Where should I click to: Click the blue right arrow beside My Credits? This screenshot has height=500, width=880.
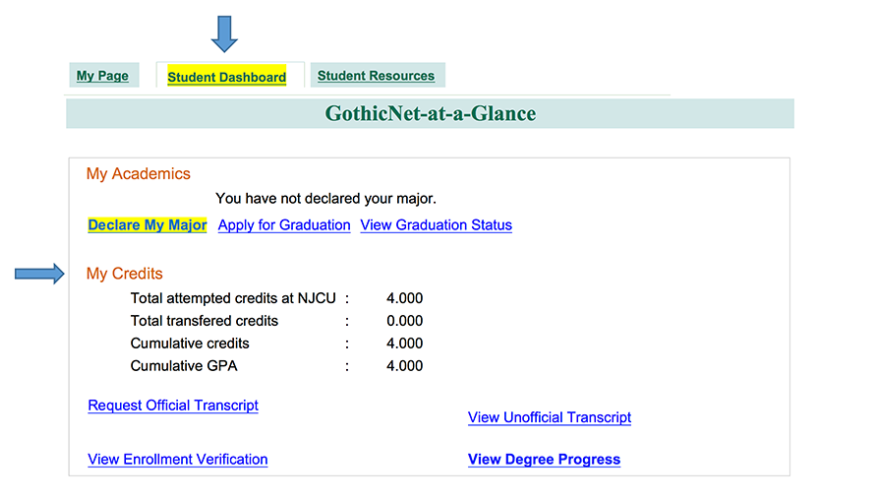[39, 273]
